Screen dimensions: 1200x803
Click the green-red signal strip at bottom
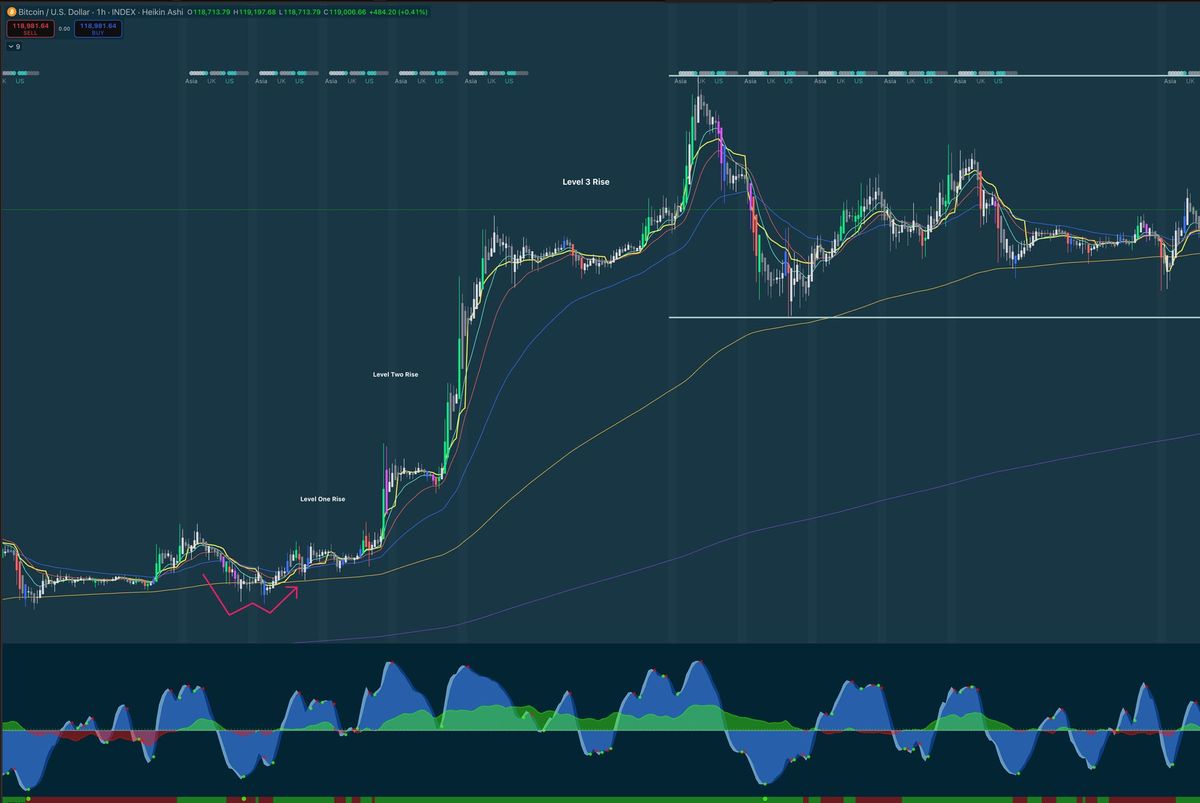pyautogui.click(x=600, y=799)
